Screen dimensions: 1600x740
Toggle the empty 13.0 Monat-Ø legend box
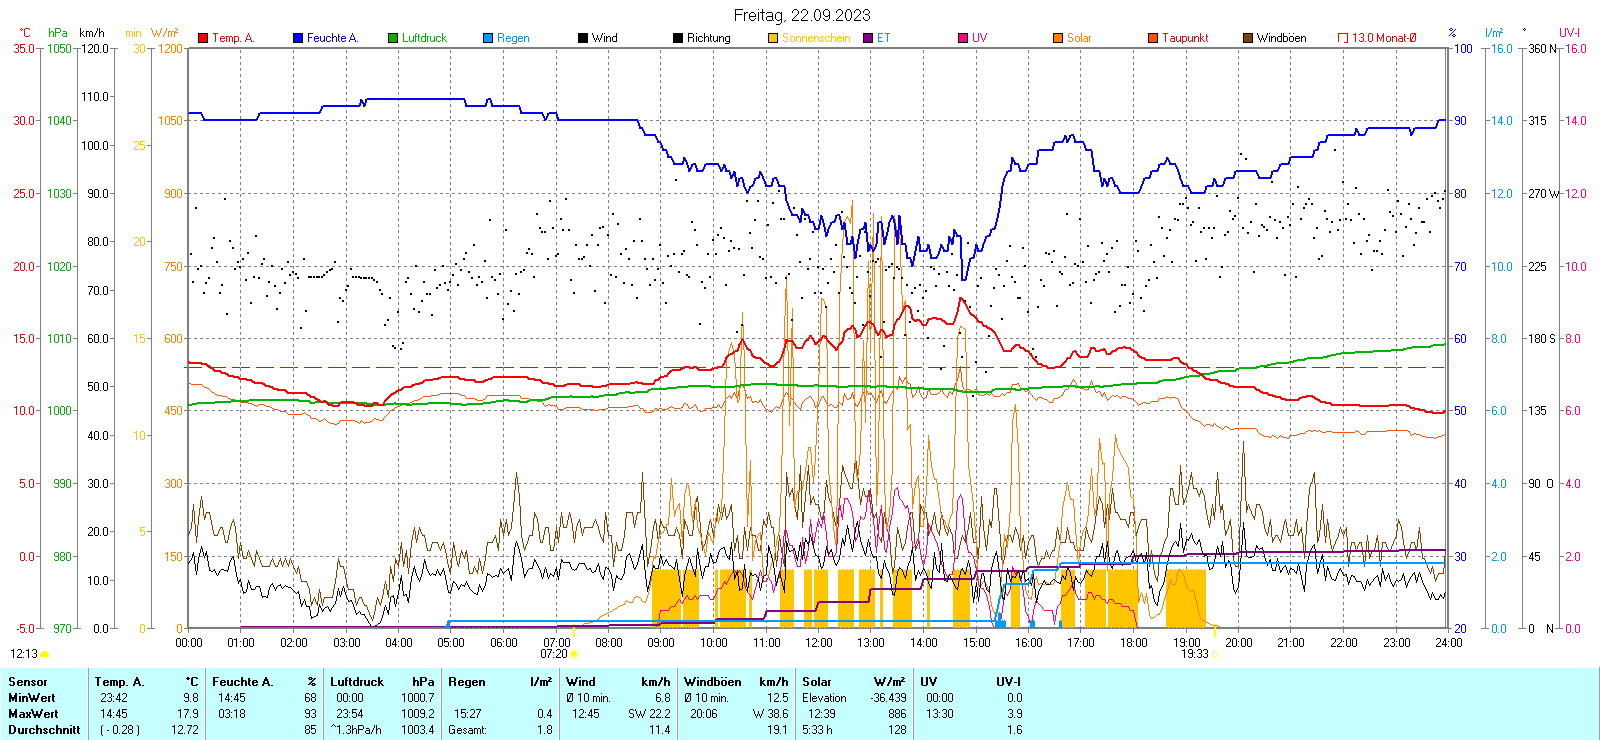point(1343,38)
